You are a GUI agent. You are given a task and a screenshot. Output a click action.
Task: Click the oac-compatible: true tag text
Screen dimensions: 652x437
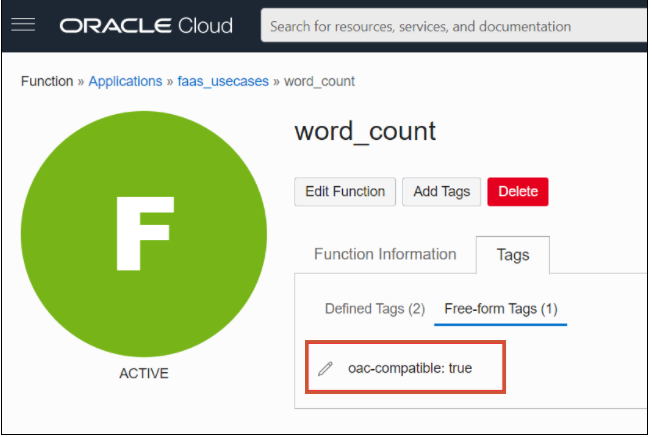[x=410, y=368]
